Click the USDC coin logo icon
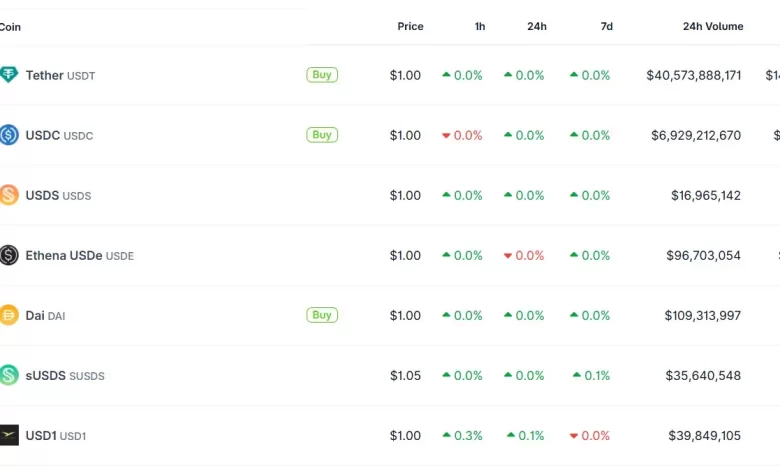The image size is (780, 470). point(8,135)
